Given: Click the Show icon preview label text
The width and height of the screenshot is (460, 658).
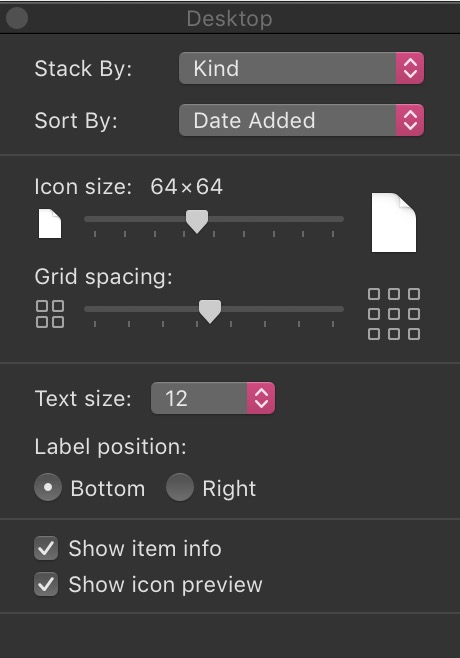Looking at the screenshot, I should (165, 585).
